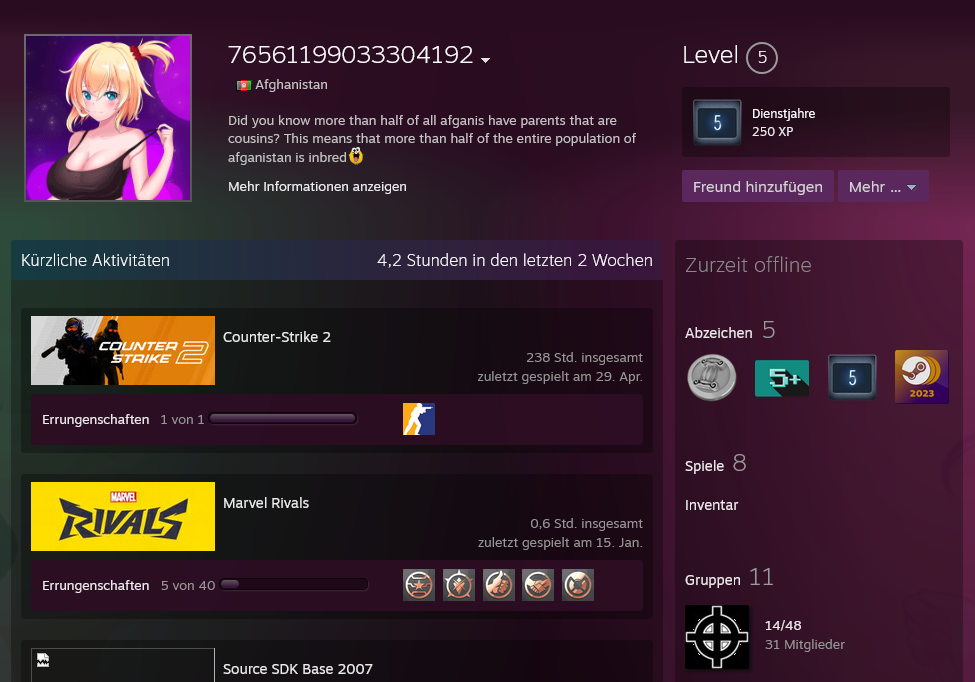Viewport: 975px width, 682px height.
Task: Expand the Mehr ... dropdown button
Action: pyautogui.click(x=883, y=187)
